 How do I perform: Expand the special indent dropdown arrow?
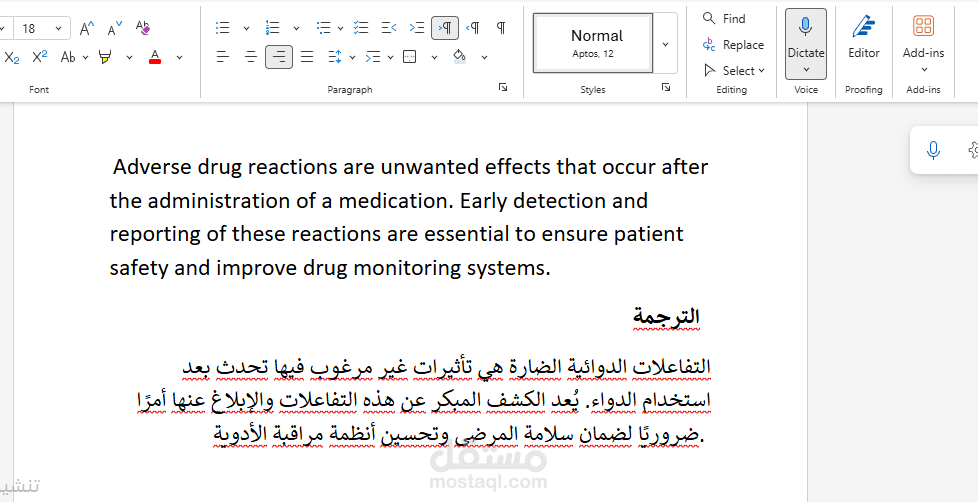(390, 57)
